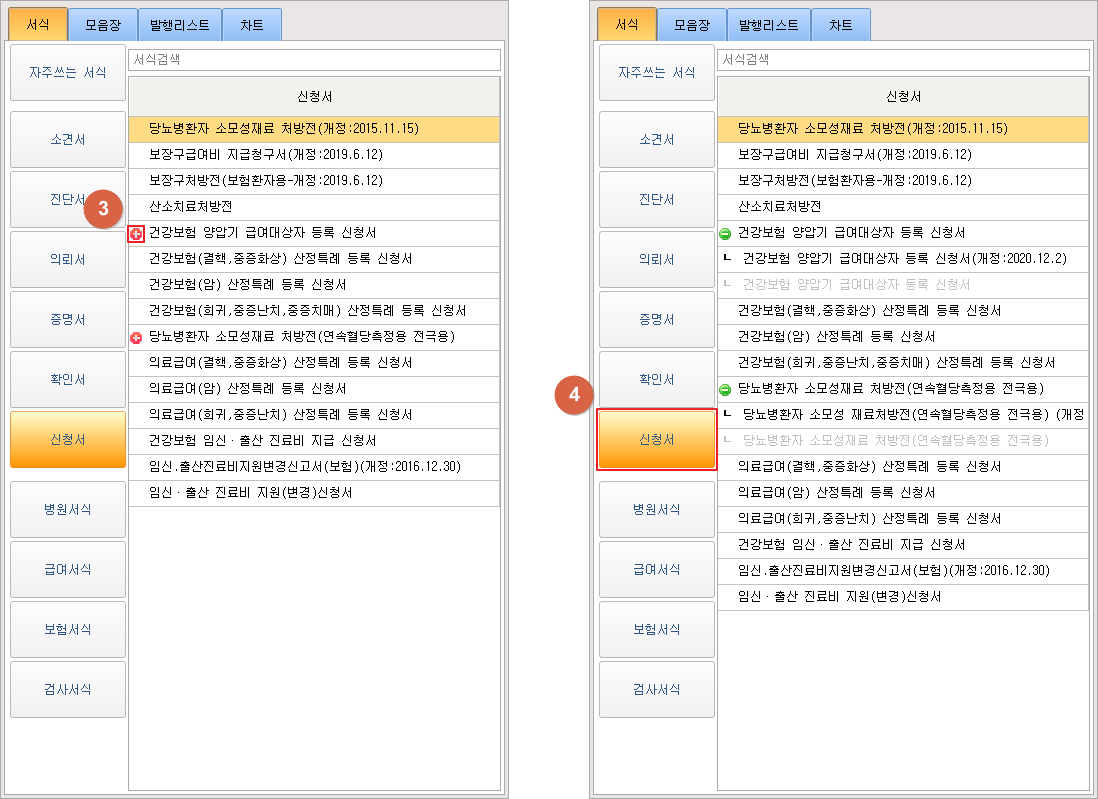This screenshot has width=1098, height=799.
Task: Focus the 서식검색 field in left panel
Action: (314, 60)
